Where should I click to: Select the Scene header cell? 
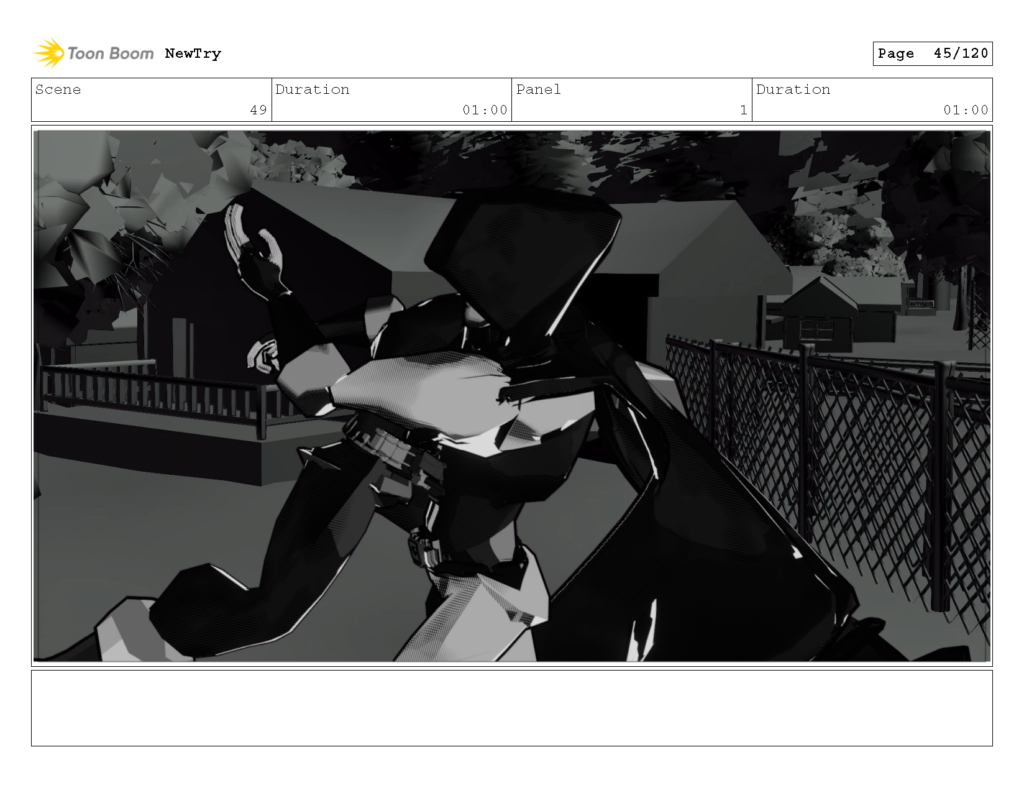pyautogui.click(x=57, y=90)
